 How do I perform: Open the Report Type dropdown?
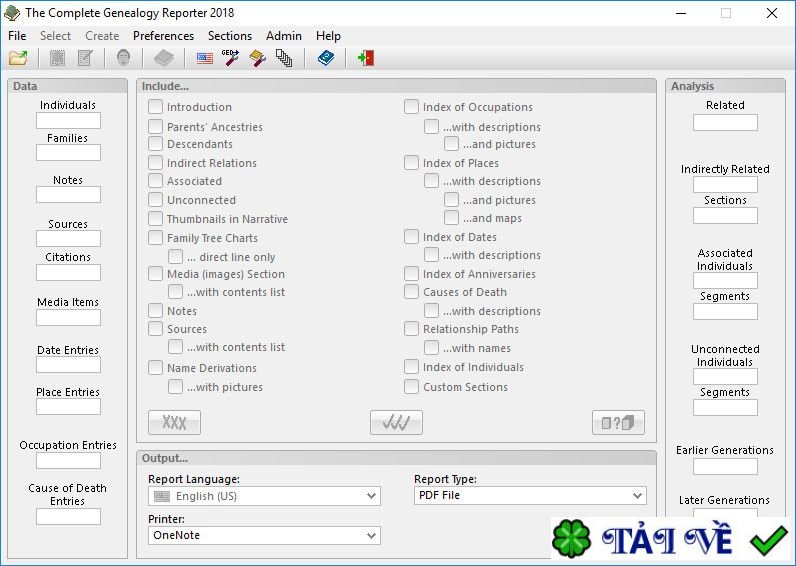[x=530, y=495]
